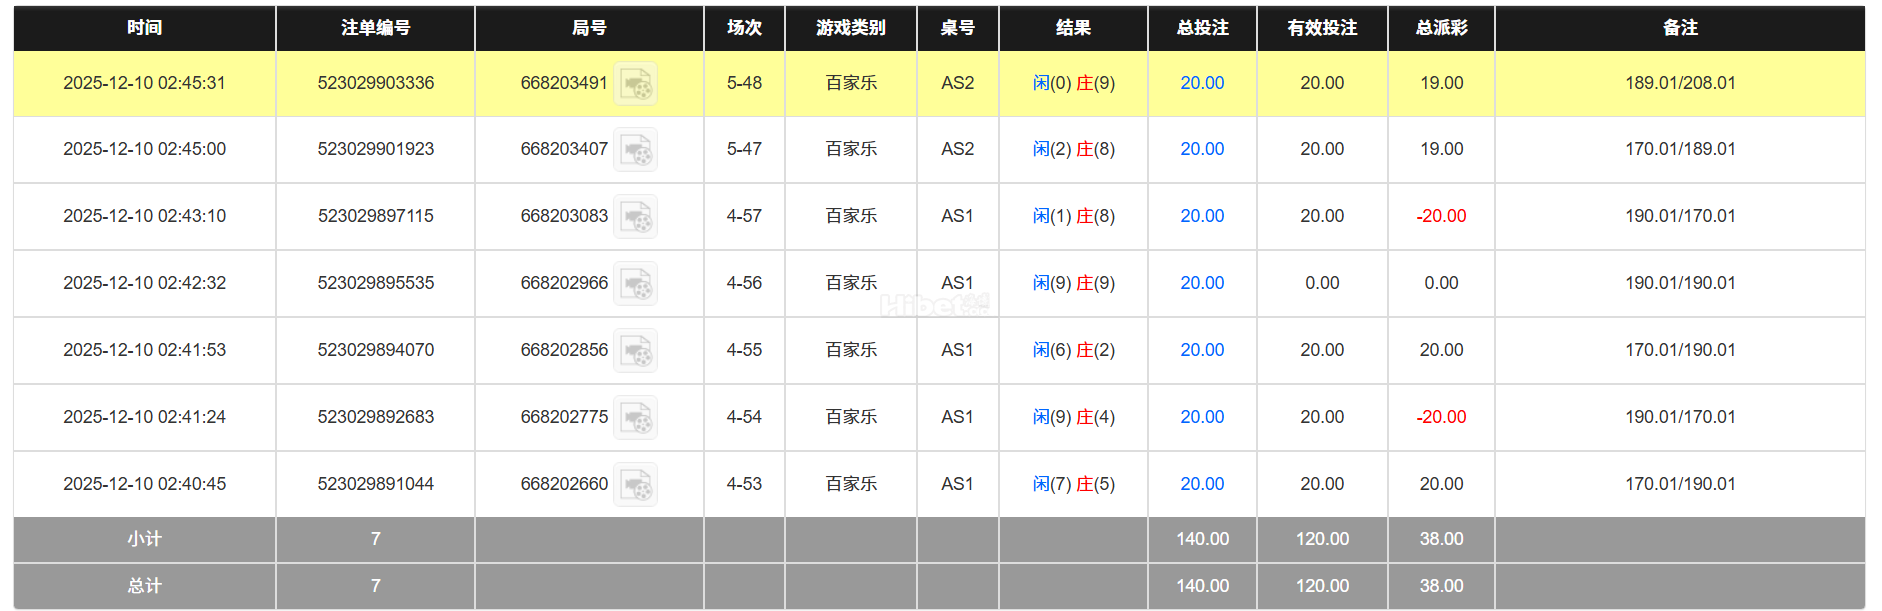1882x611 pixels.
Task: Select the 总派彩 column header
Action: [x=1441, y=28]
